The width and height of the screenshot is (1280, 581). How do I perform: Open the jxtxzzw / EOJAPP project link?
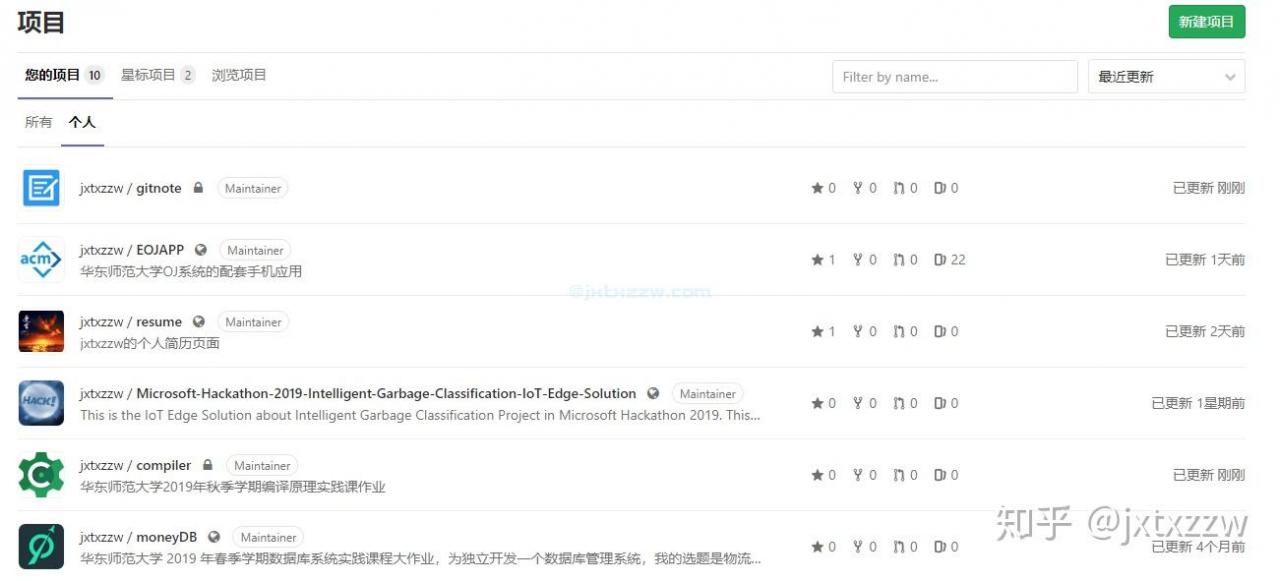click(x=131, y=250)
